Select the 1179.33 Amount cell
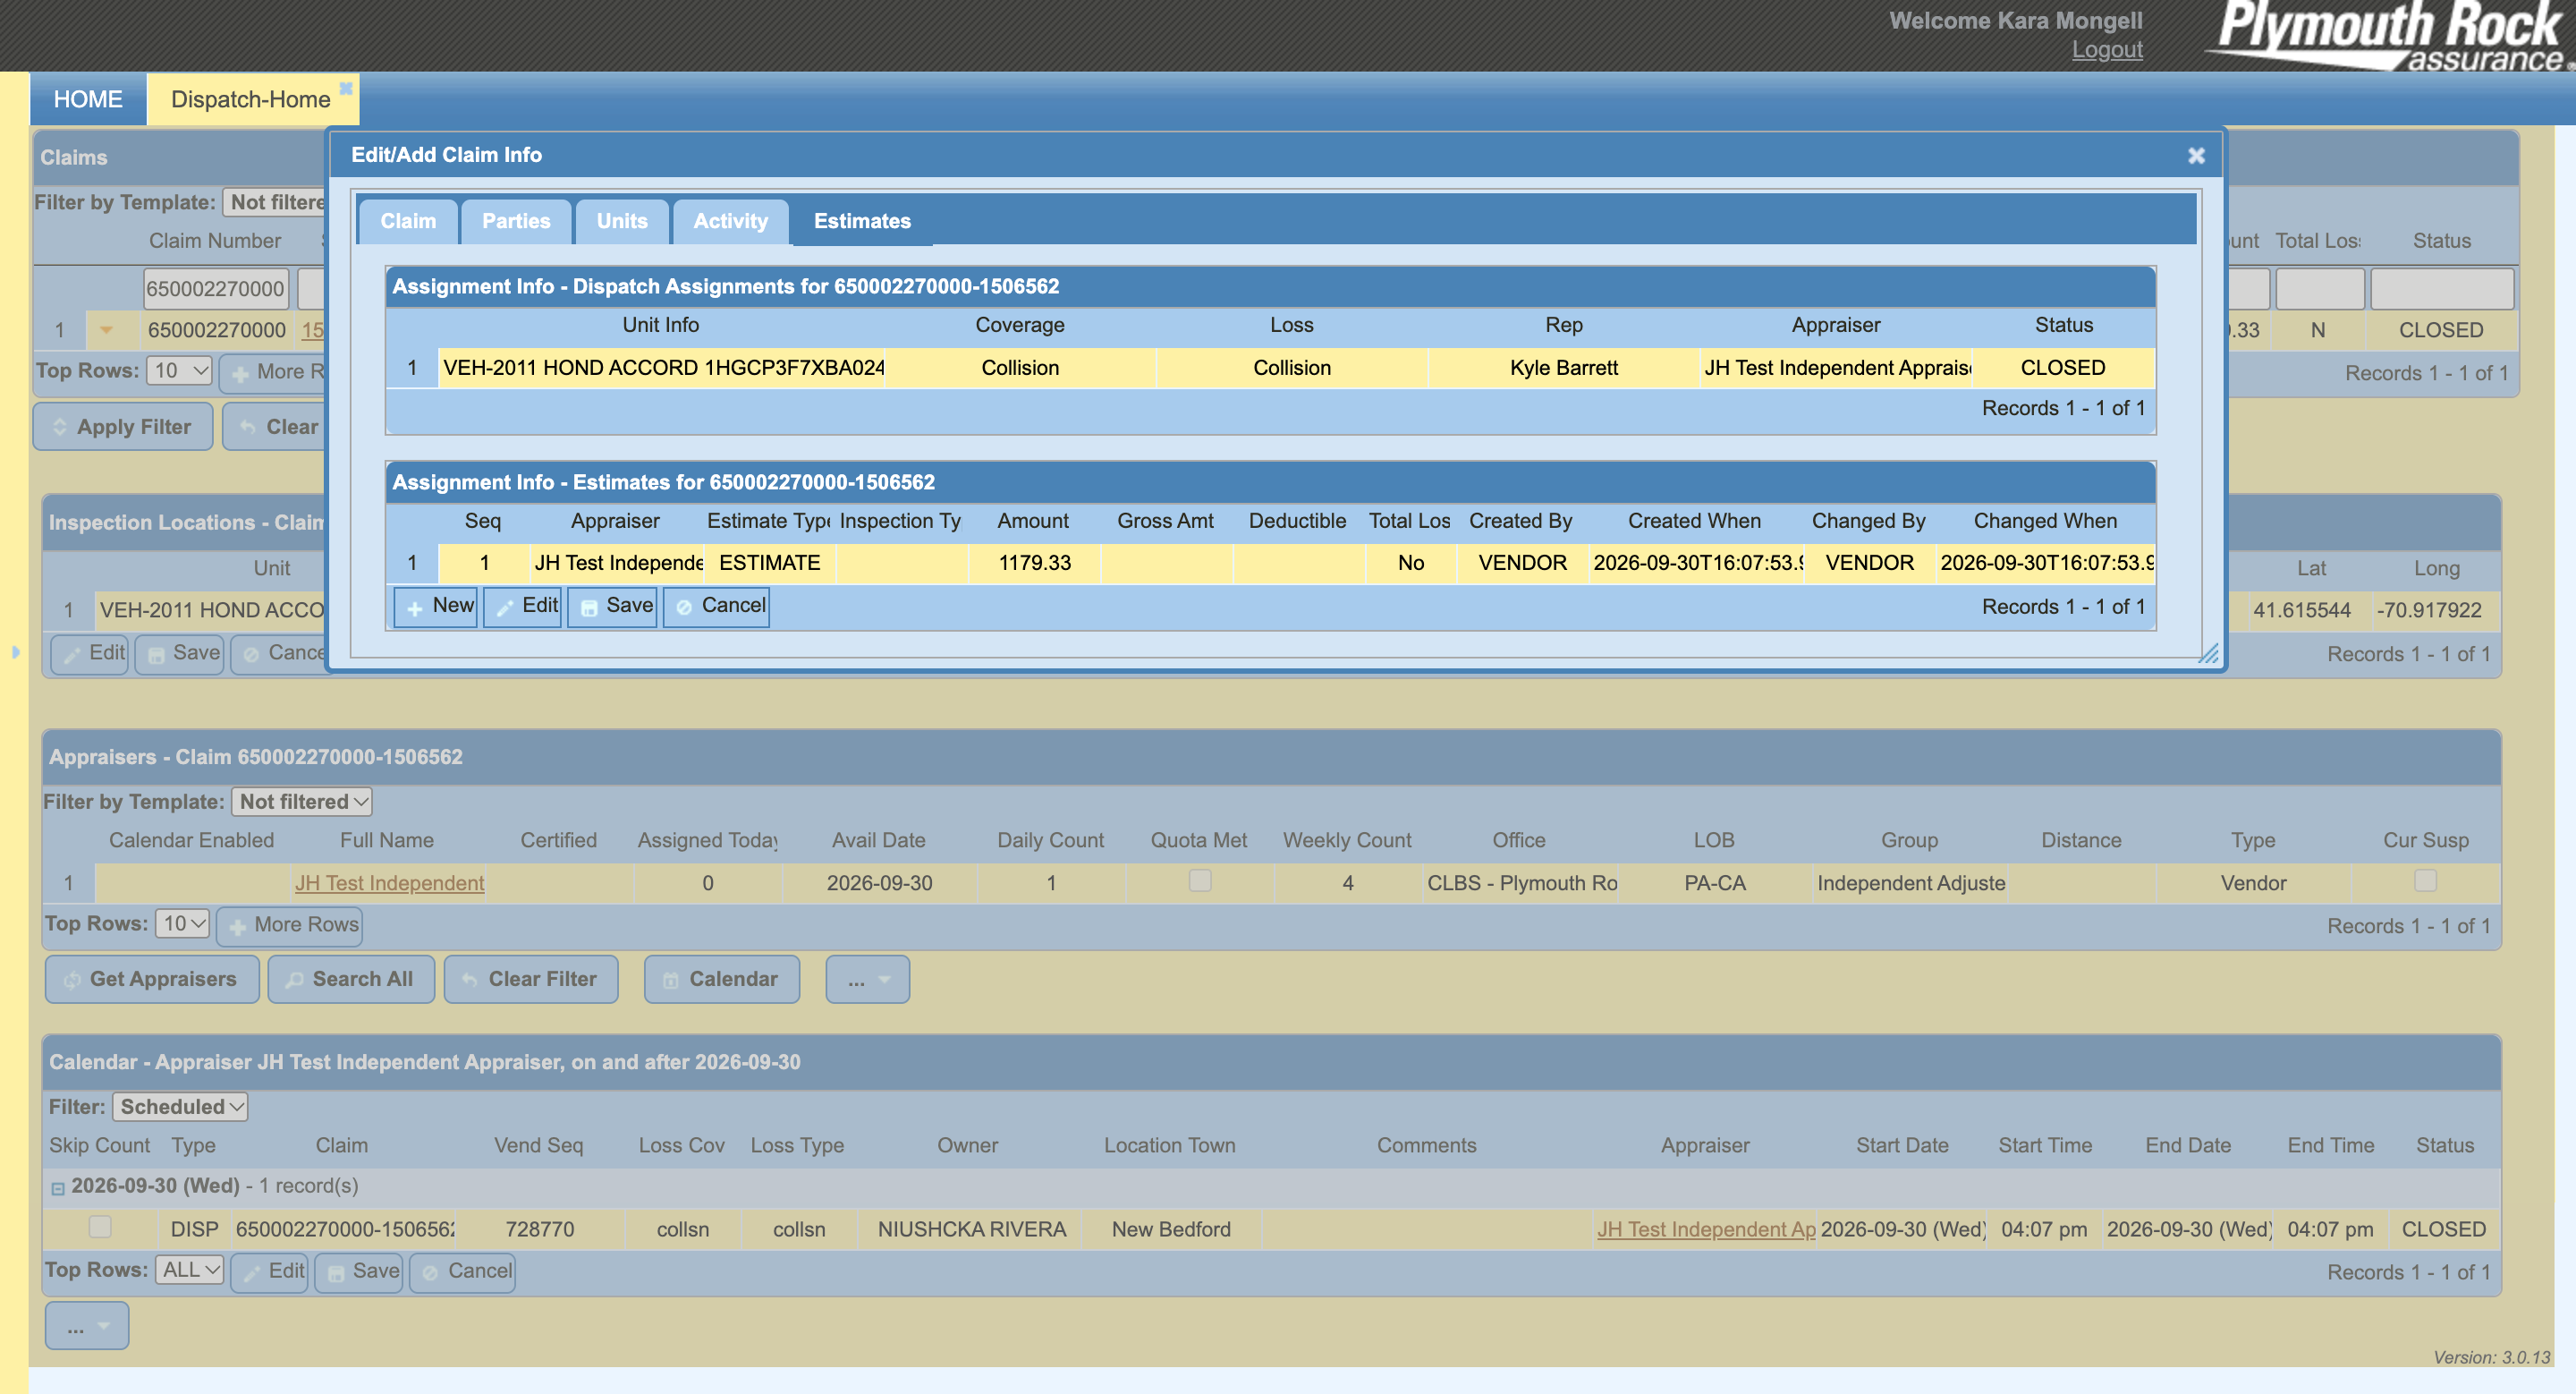Screen dimensions: 2576x1394 click(1034, 564)
